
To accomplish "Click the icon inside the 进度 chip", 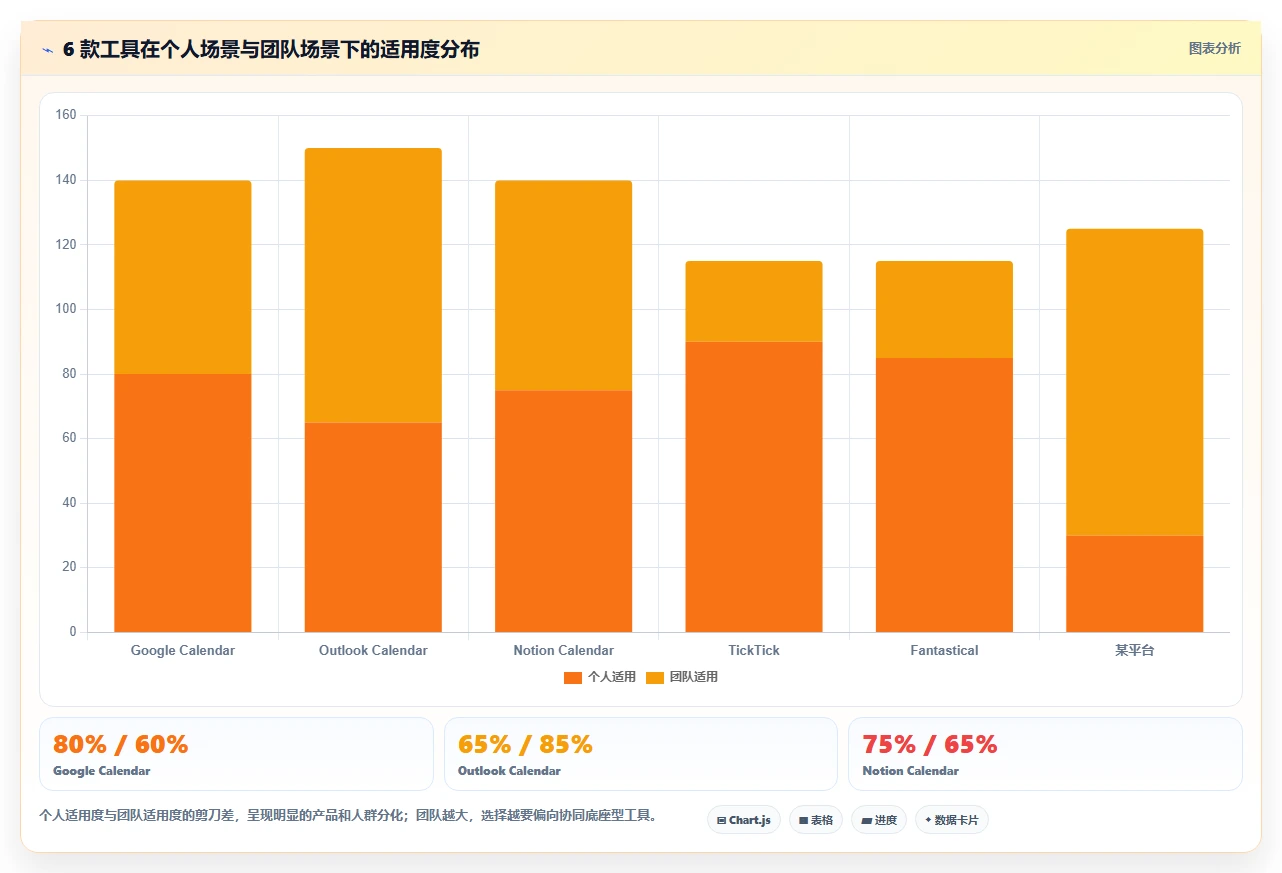I will (866, 820).
